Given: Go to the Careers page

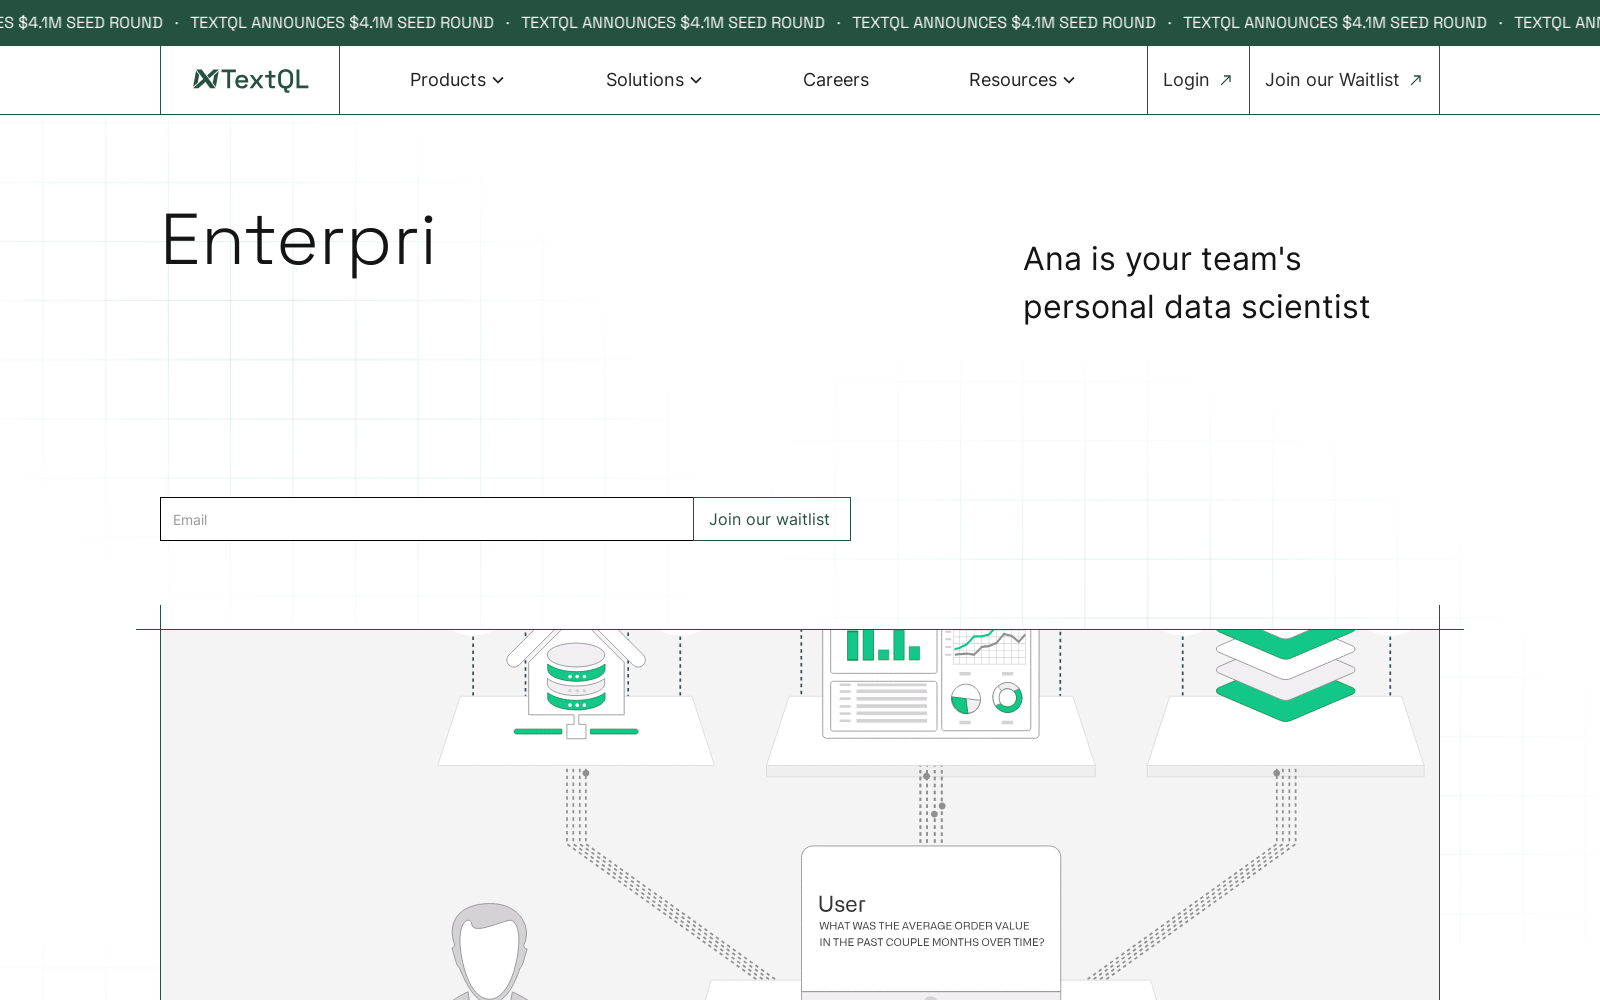Looking at the screenshot, I should [x=836, y=80].
